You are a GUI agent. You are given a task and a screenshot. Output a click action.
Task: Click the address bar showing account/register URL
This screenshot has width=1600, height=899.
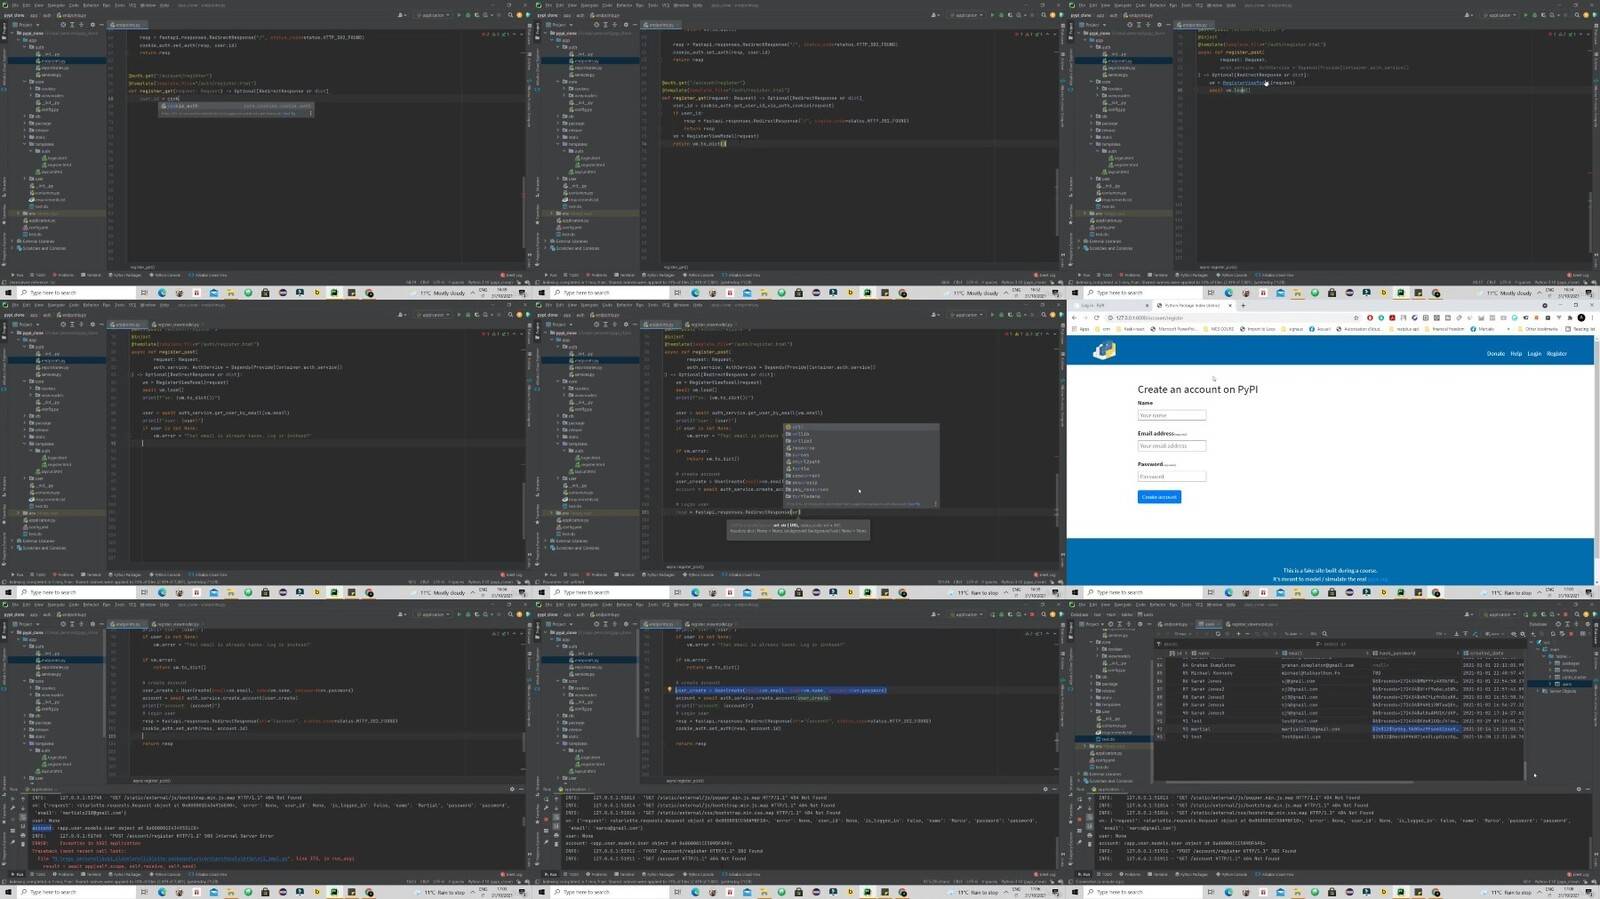pyautogui.click(x=1230, y=318)
